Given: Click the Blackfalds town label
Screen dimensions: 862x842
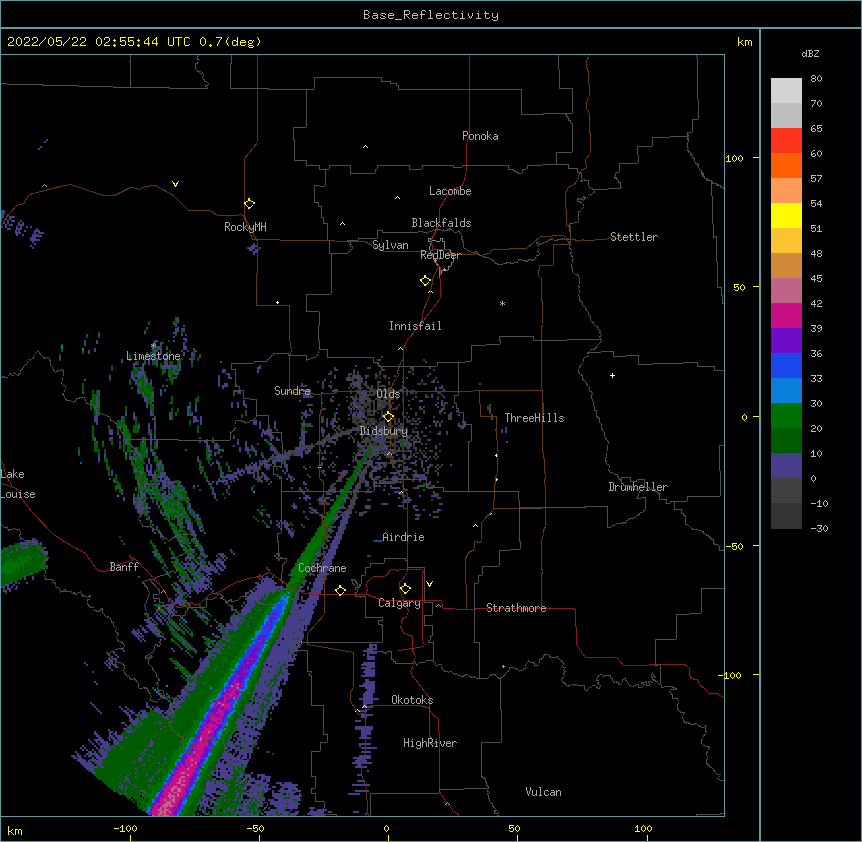Looking at the screenshot, I should coord(441,223).
